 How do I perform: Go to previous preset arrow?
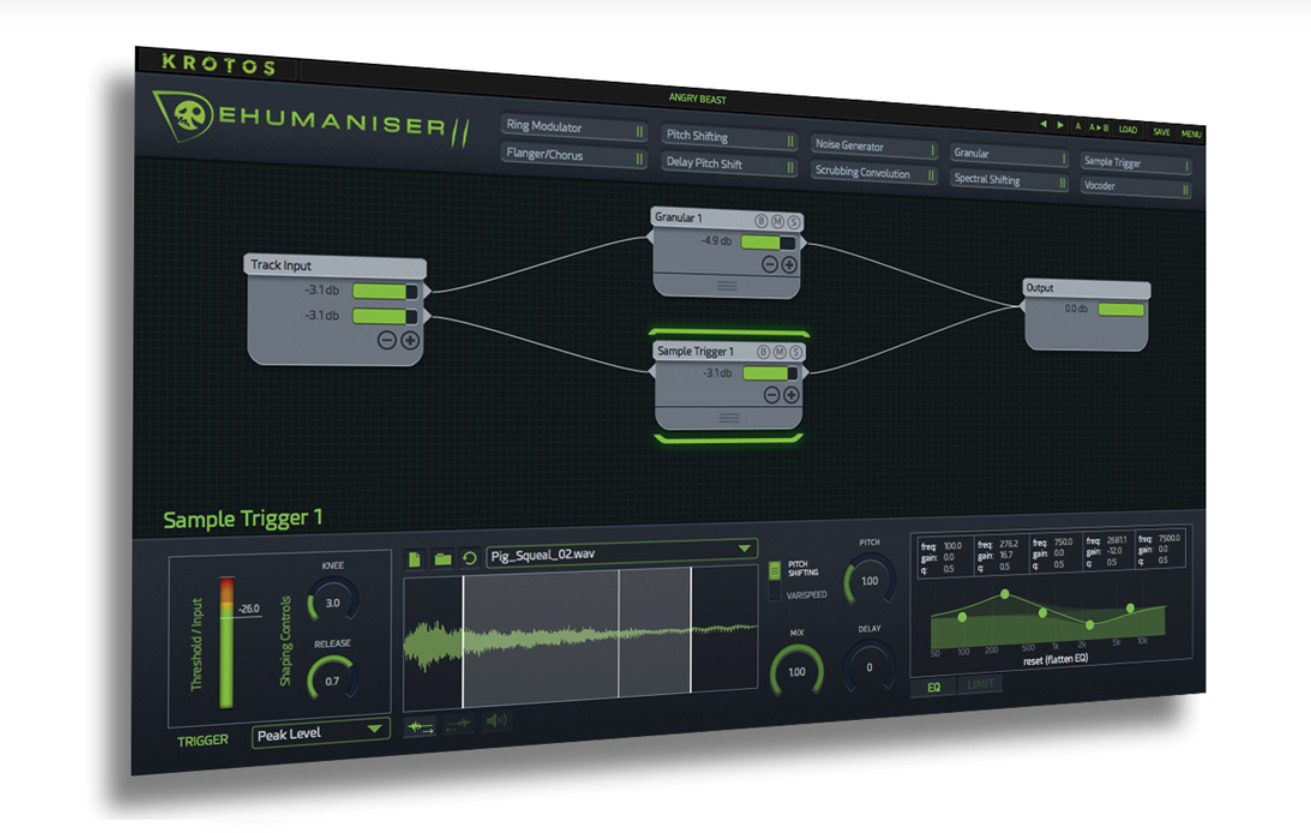(x=1044, y=125)
